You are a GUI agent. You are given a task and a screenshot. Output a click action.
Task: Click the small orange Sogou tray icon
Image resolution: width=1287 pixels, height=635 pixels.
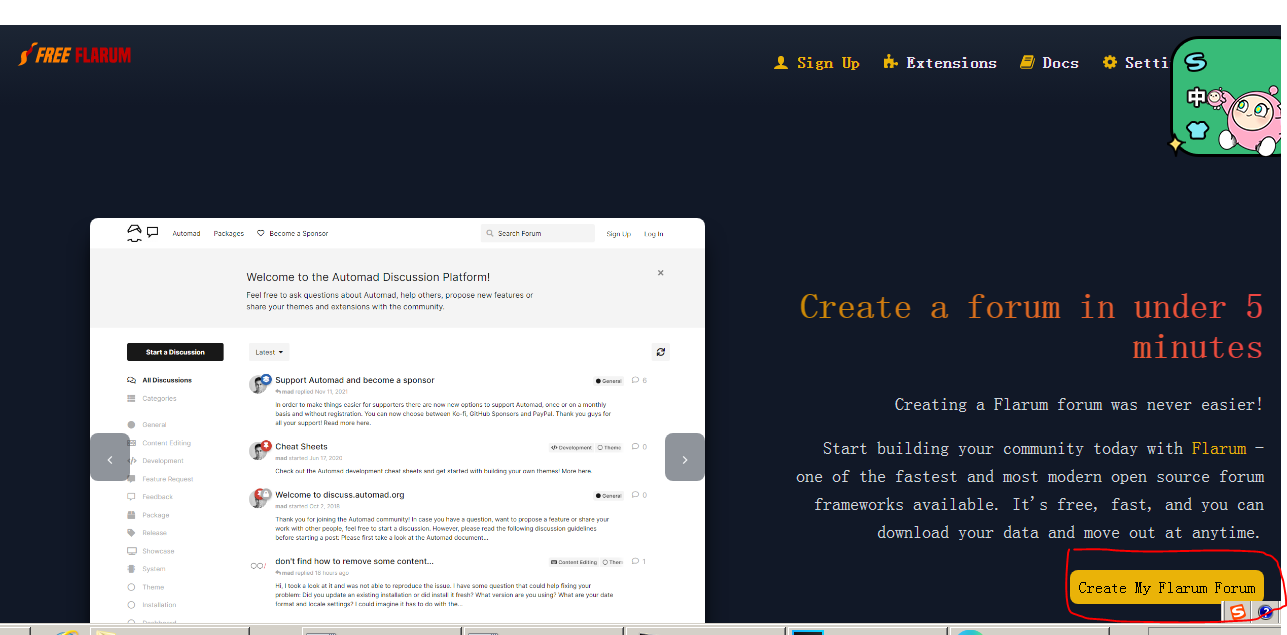[x=1238, y=612]
